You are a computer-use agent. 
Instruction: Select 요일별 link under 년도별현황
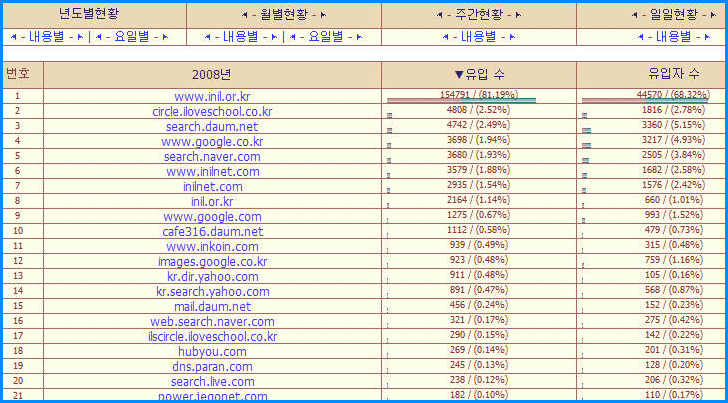click(132, 37)
